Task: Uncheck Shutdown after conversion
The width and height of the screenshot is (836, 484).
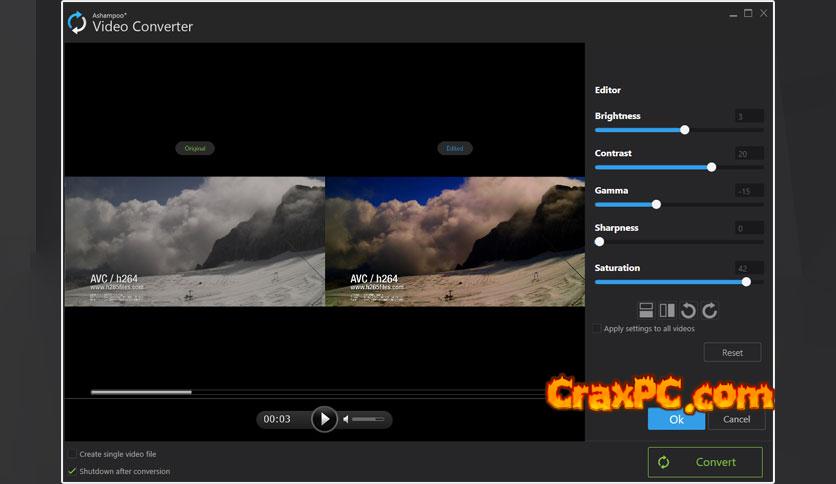Action: 72,471
